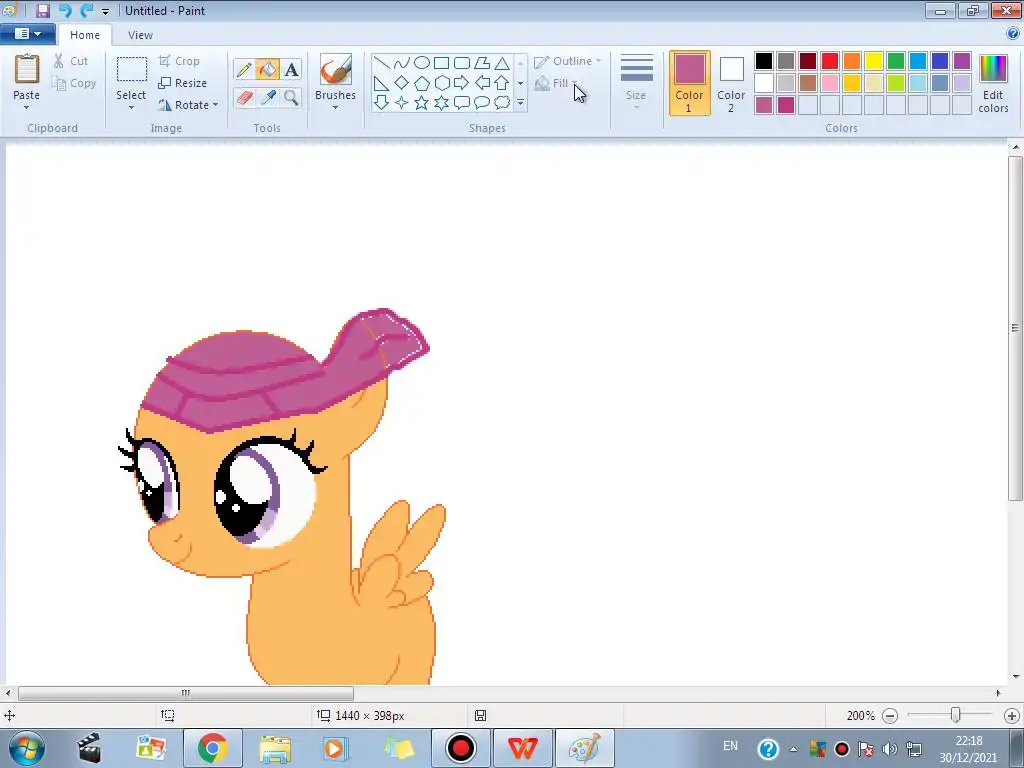Choose the Five-point star shape
This screenshot has width=1024, height=768.
pyautogui.click(x=422, y=103)
